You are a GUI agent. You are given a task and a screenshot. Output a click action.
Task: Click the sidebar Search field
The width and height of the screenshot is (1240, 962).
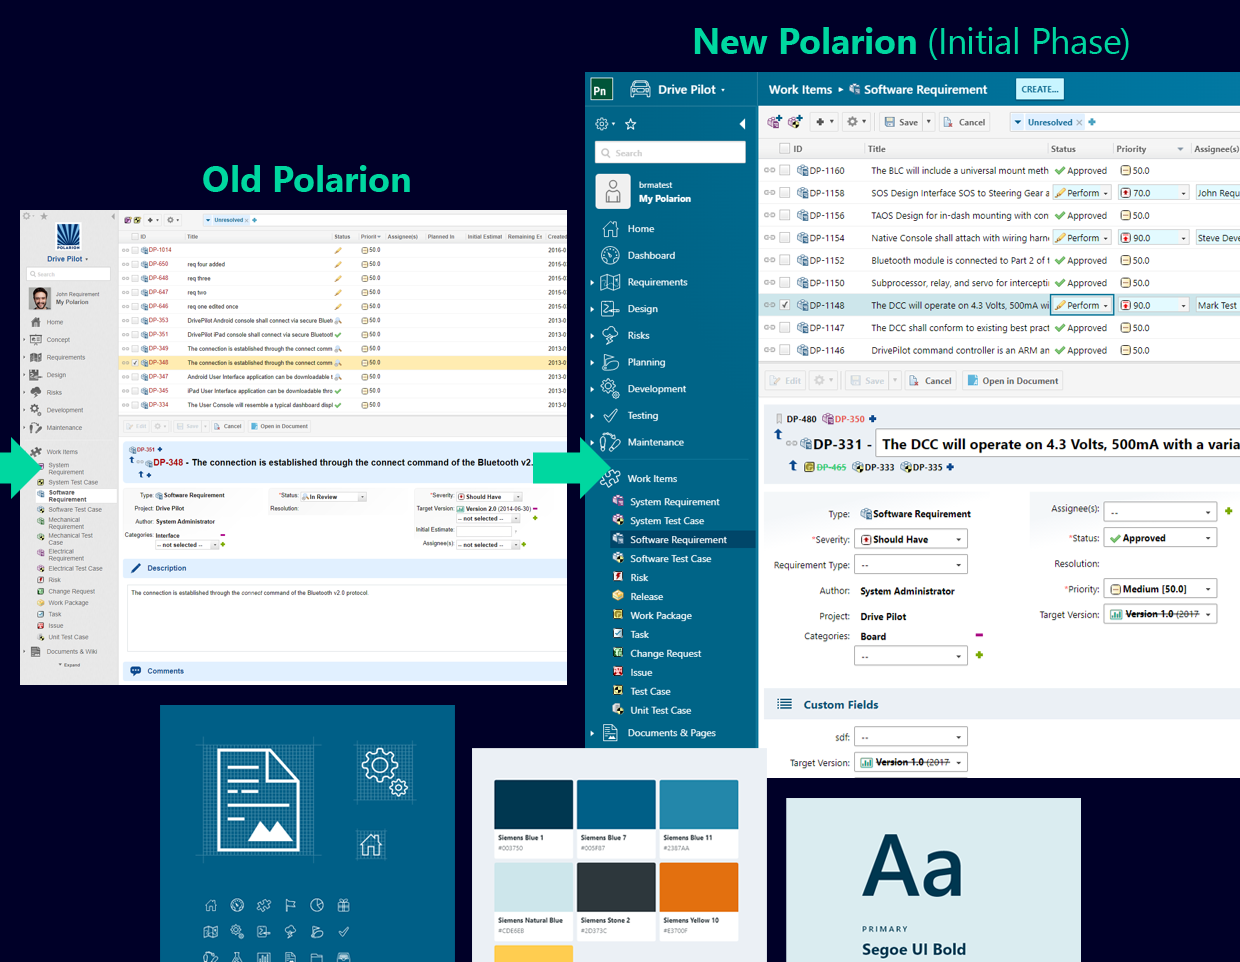(x=669, y=152)
